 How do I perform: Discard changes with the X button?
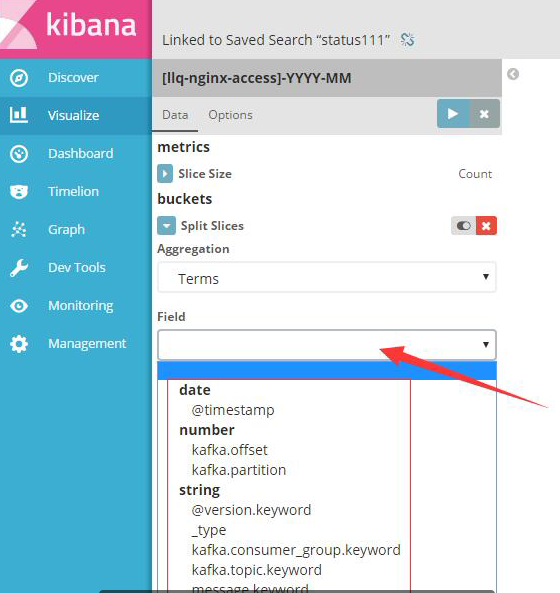coord(484,113)
